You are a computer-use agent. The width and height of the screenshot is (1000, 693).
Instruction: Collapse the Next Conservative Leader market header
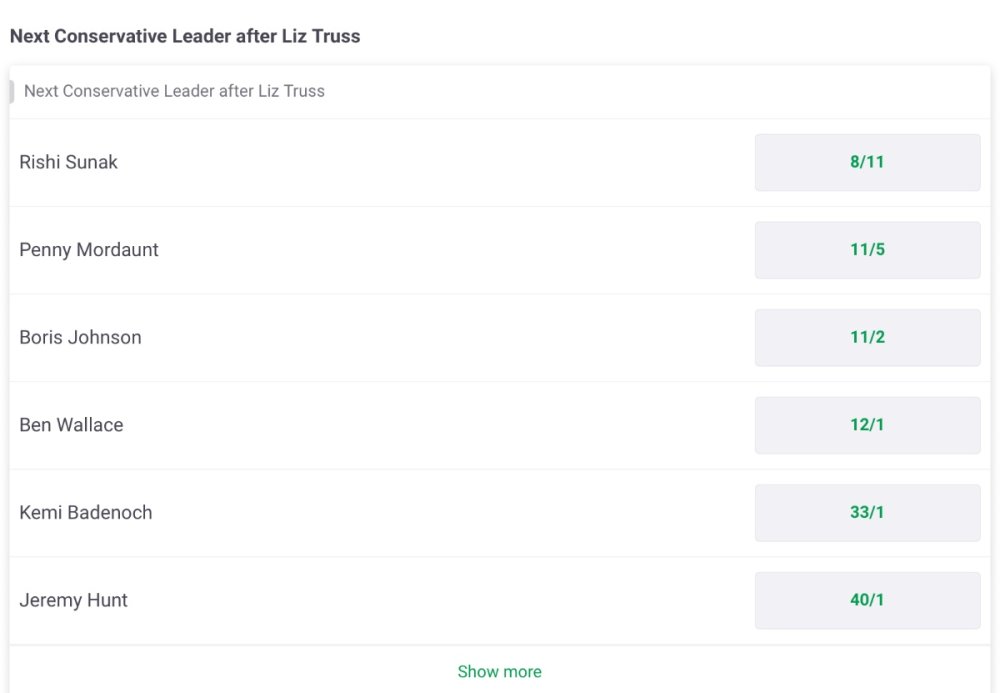click(x=174, y=91)
